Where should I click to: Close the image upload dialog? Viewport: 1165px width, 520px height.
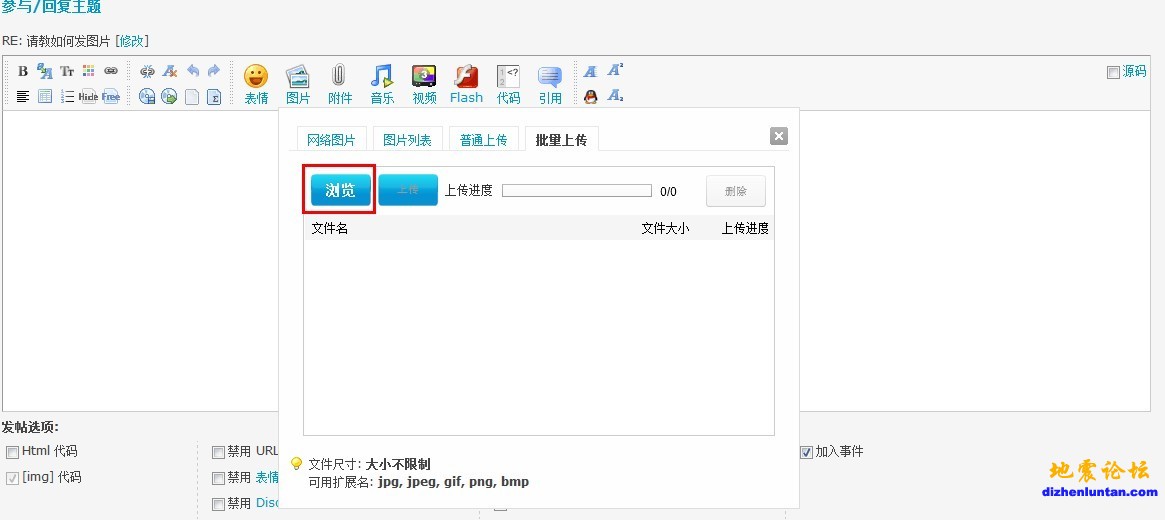click(779, 136)
